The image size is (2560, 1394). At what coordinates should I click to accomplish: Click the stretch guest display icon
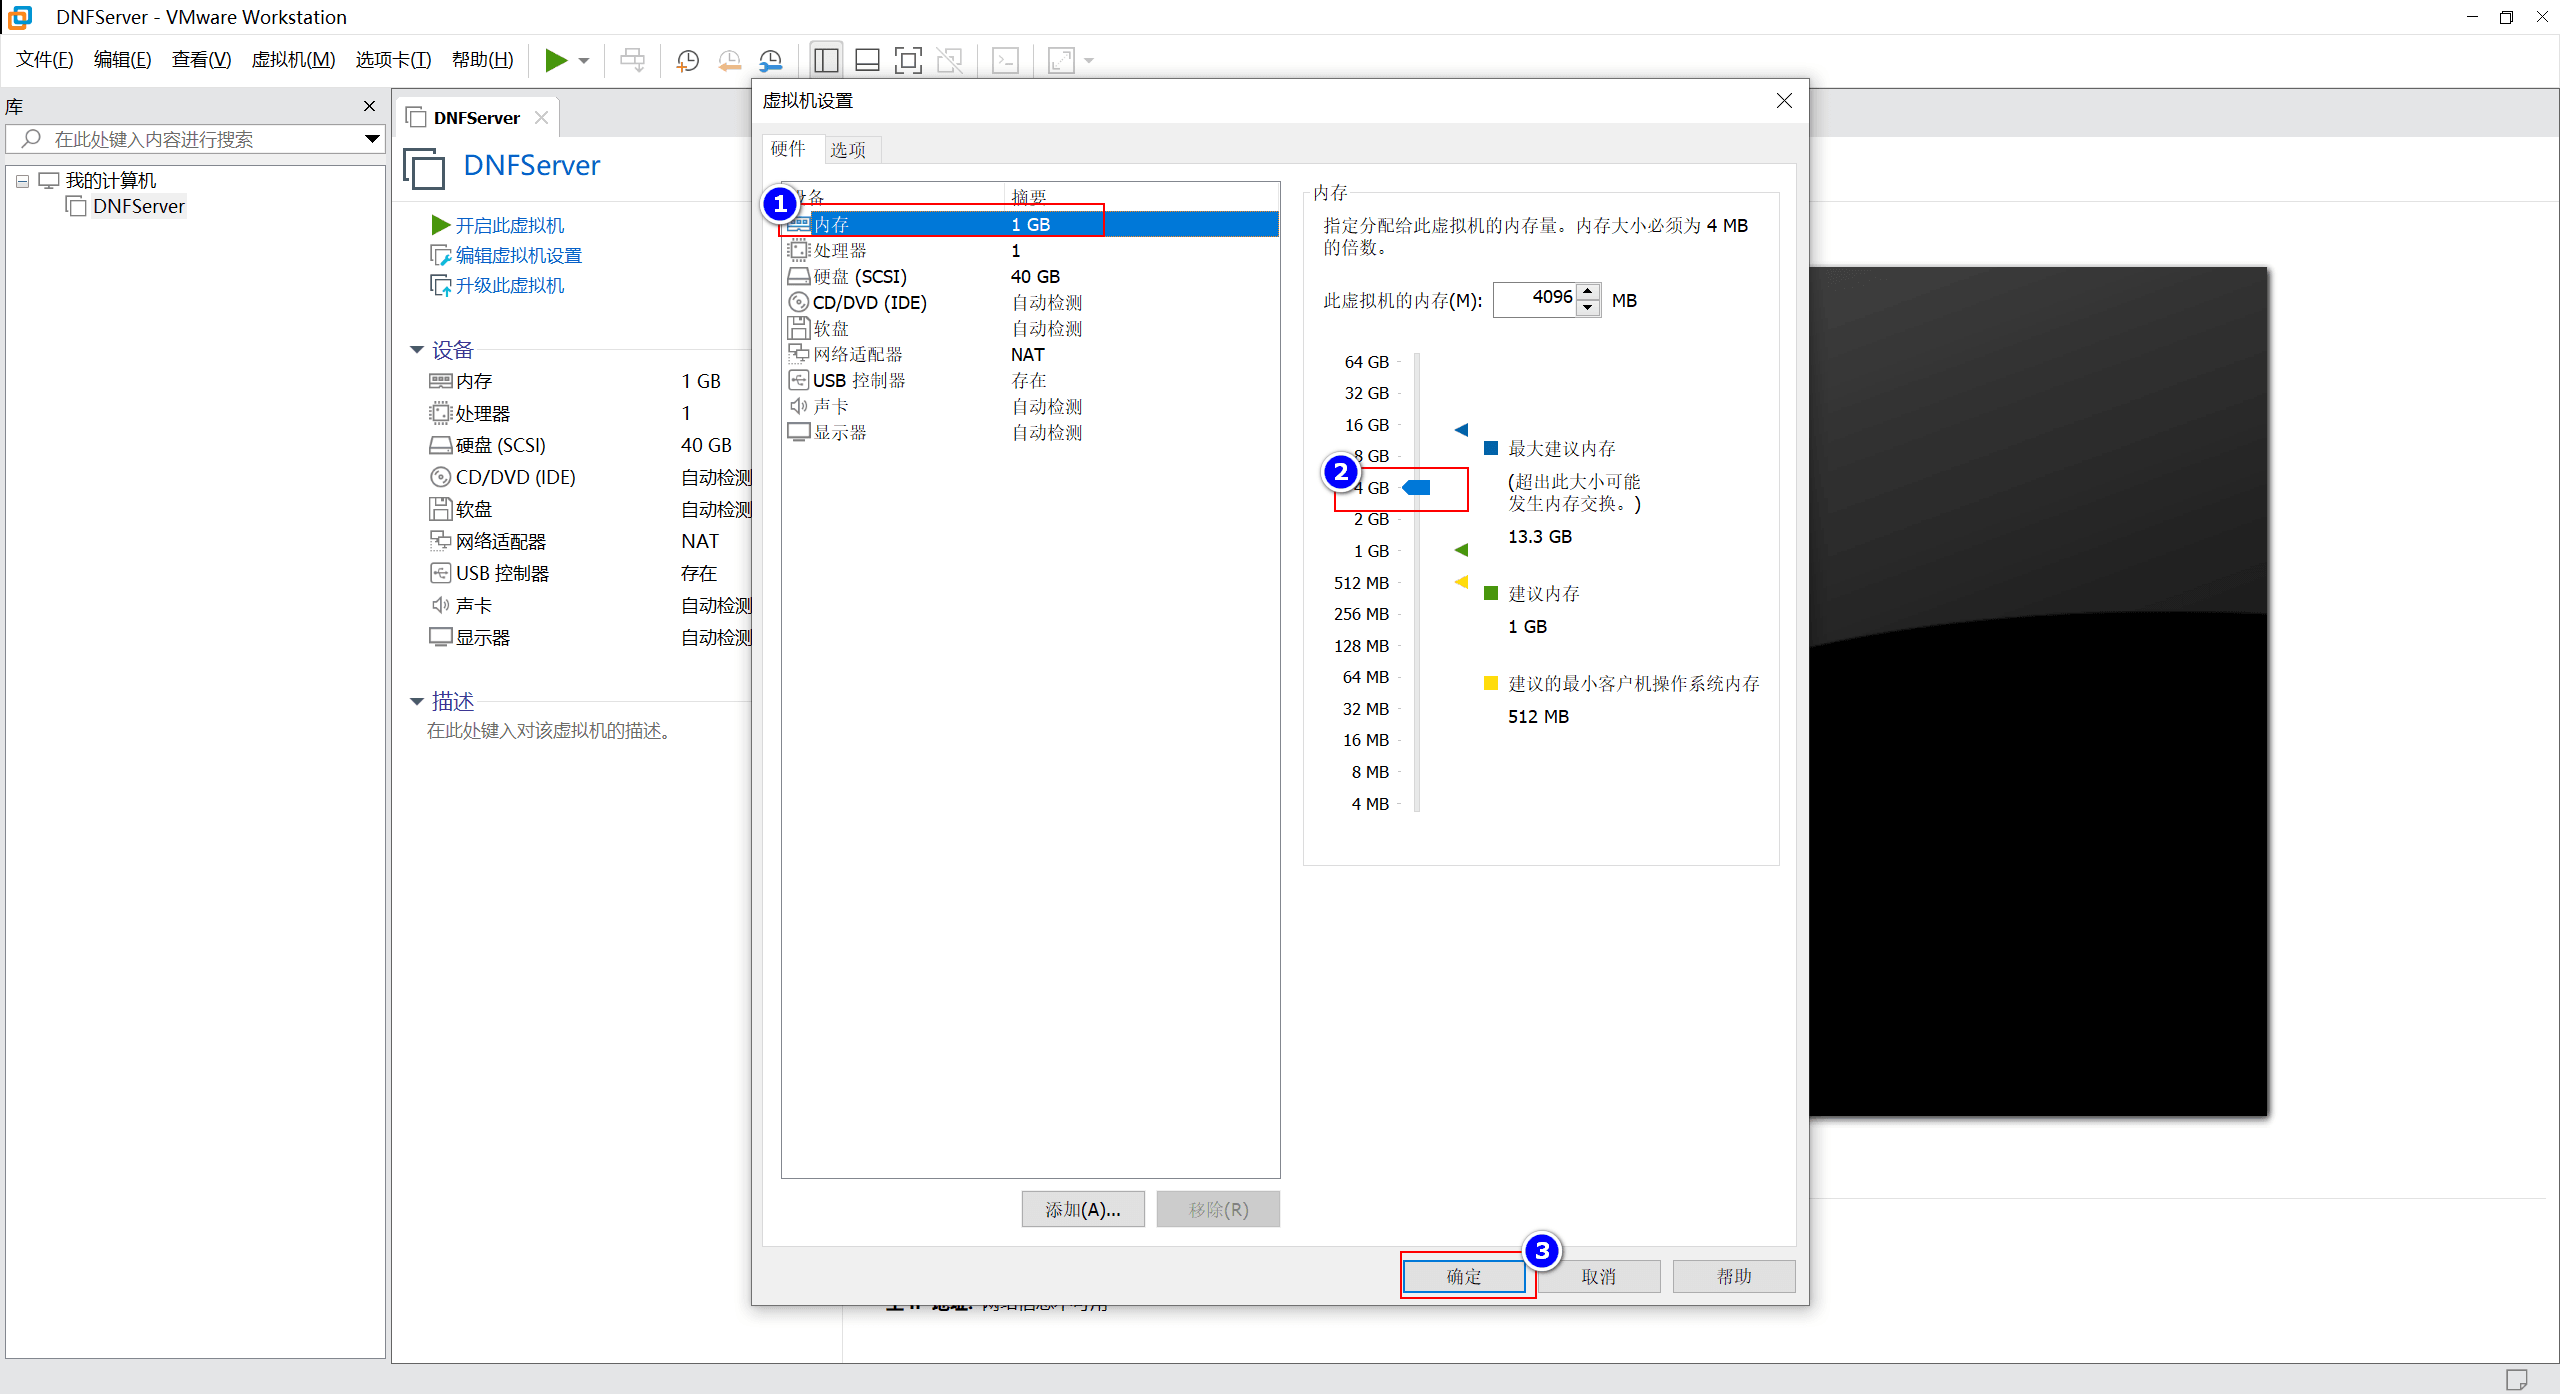[1060, 60]
